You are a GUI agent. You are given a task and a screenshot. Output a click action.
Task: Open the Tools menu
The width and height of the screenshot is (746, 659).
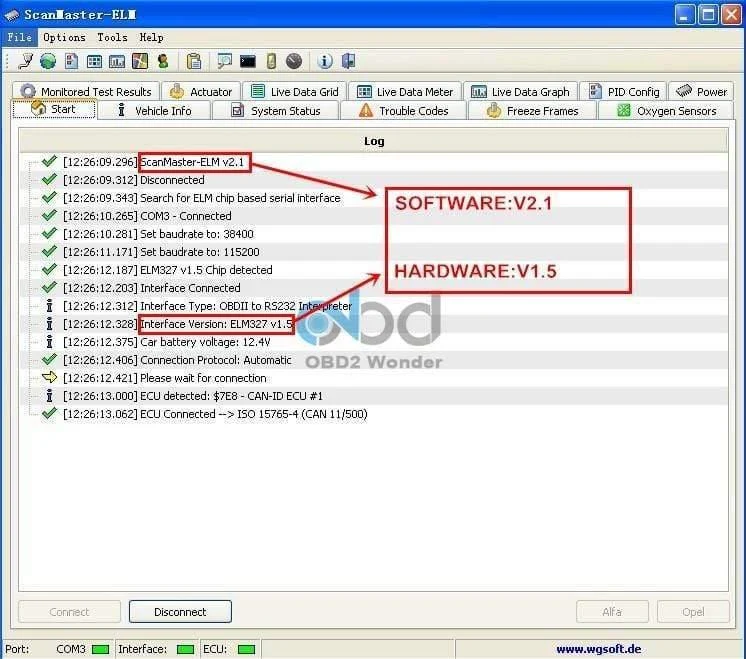[112, 37]
